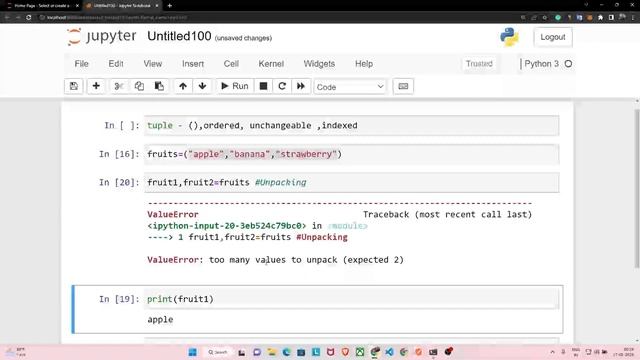Image resolution: width=640 pixels, height=360 pixels.
Task: Open the command palette keyboard icon
Action: [x=403, y=86]
